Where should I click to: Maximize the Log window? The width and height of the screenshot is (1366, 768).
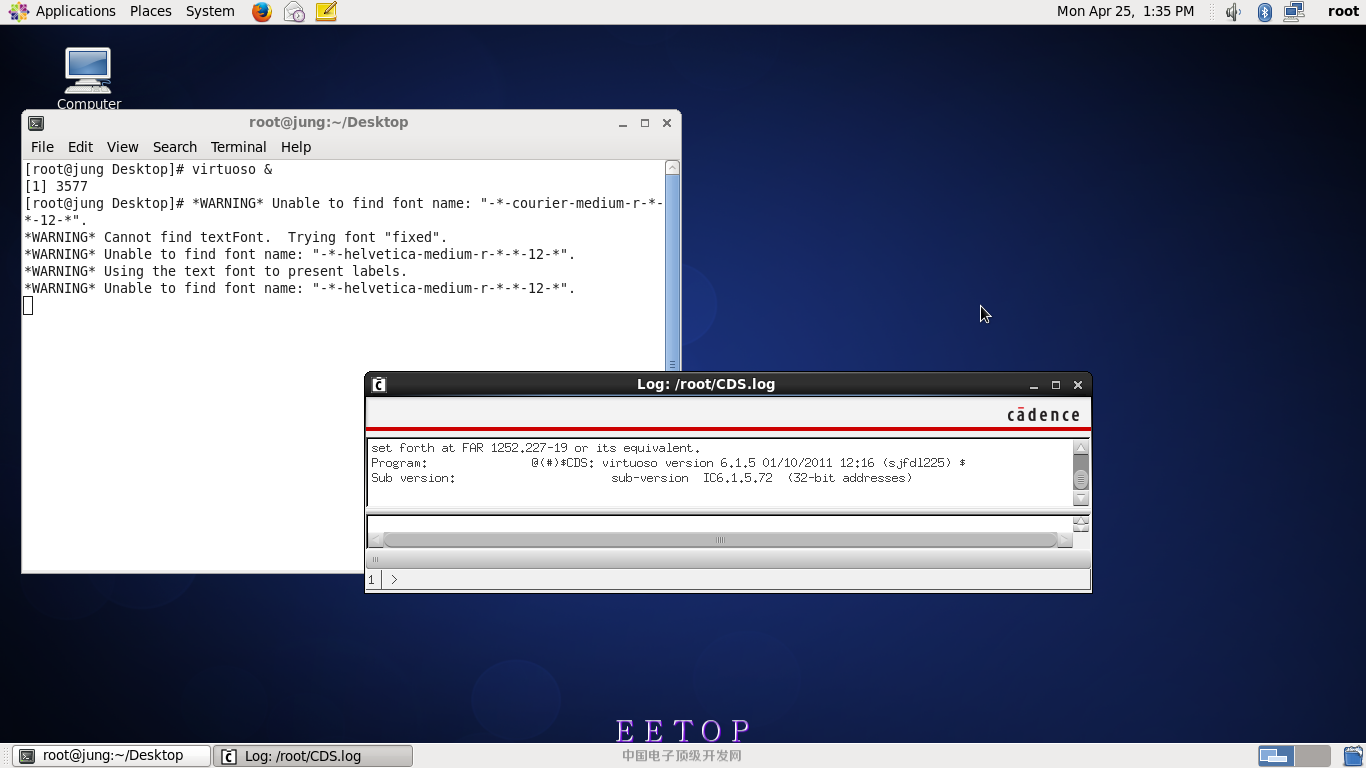[x=1056, y=385]
